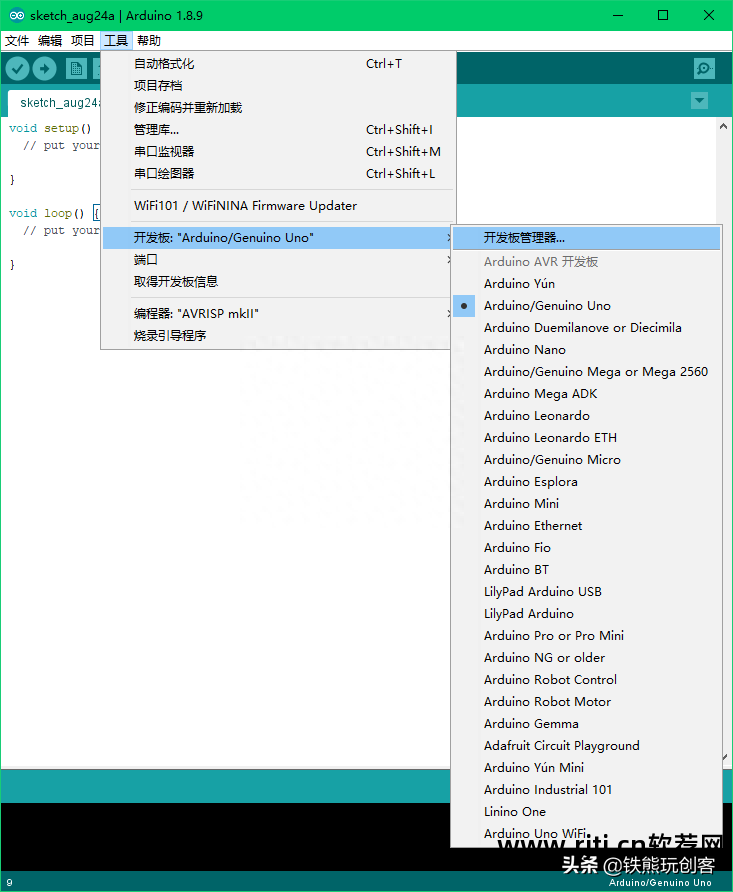Open 管理库 library manager

pos(278,130)
